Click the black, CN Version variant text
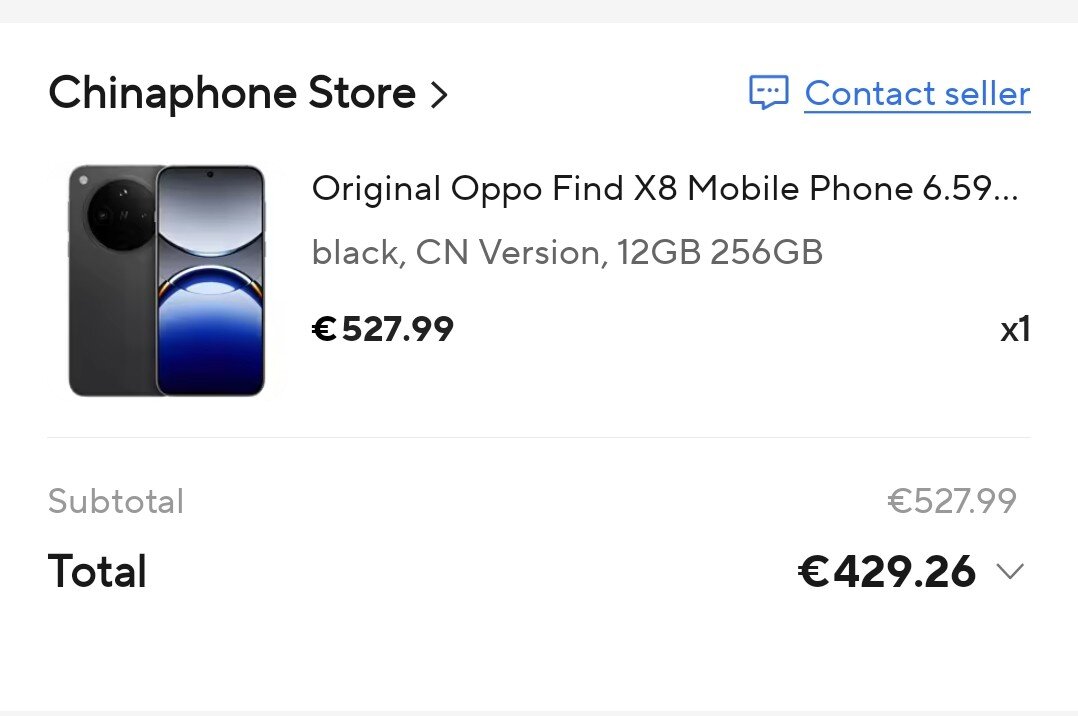The height and width of the screenshot is (716, 1078). [458, 253]
